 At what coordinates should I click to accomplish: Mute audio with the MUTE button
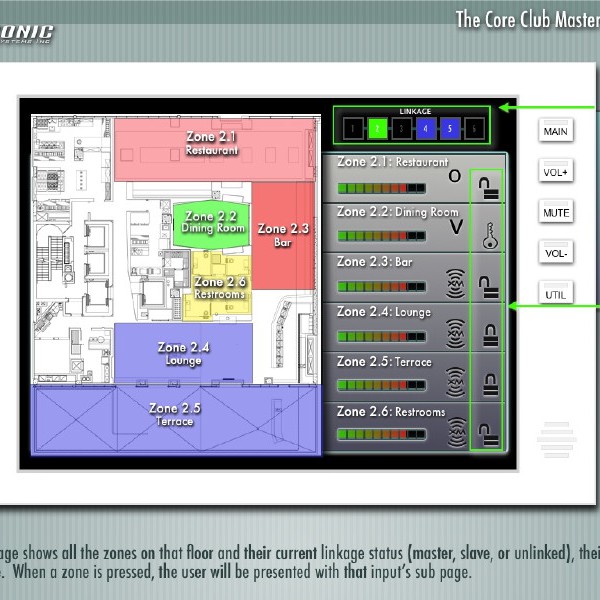tap(556, 213)
